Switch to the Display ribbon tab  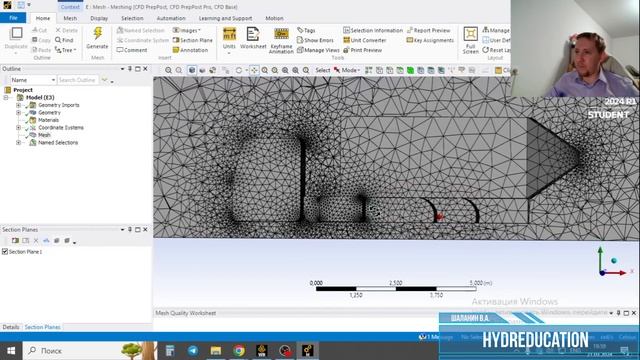(x=99, y=18)
